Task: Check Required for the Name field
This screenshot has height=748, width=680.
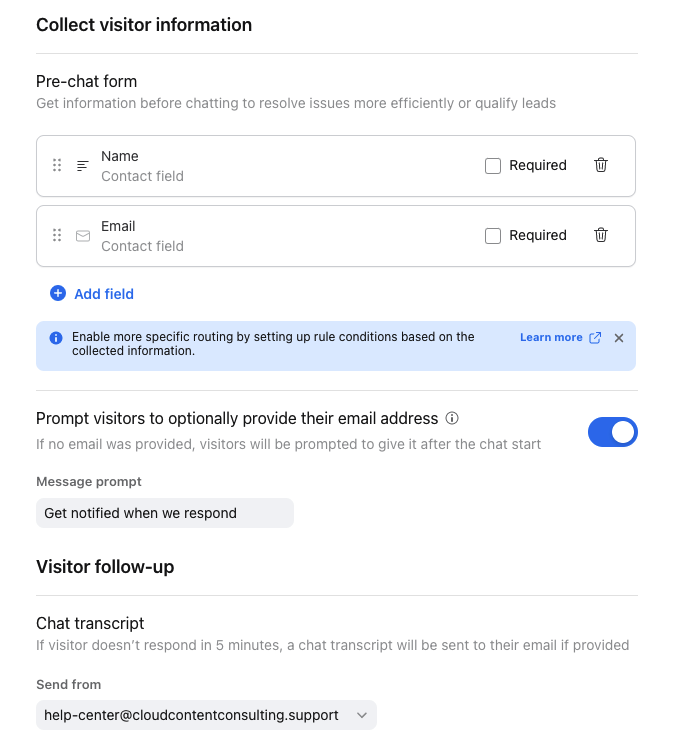Action: point(493,166)
